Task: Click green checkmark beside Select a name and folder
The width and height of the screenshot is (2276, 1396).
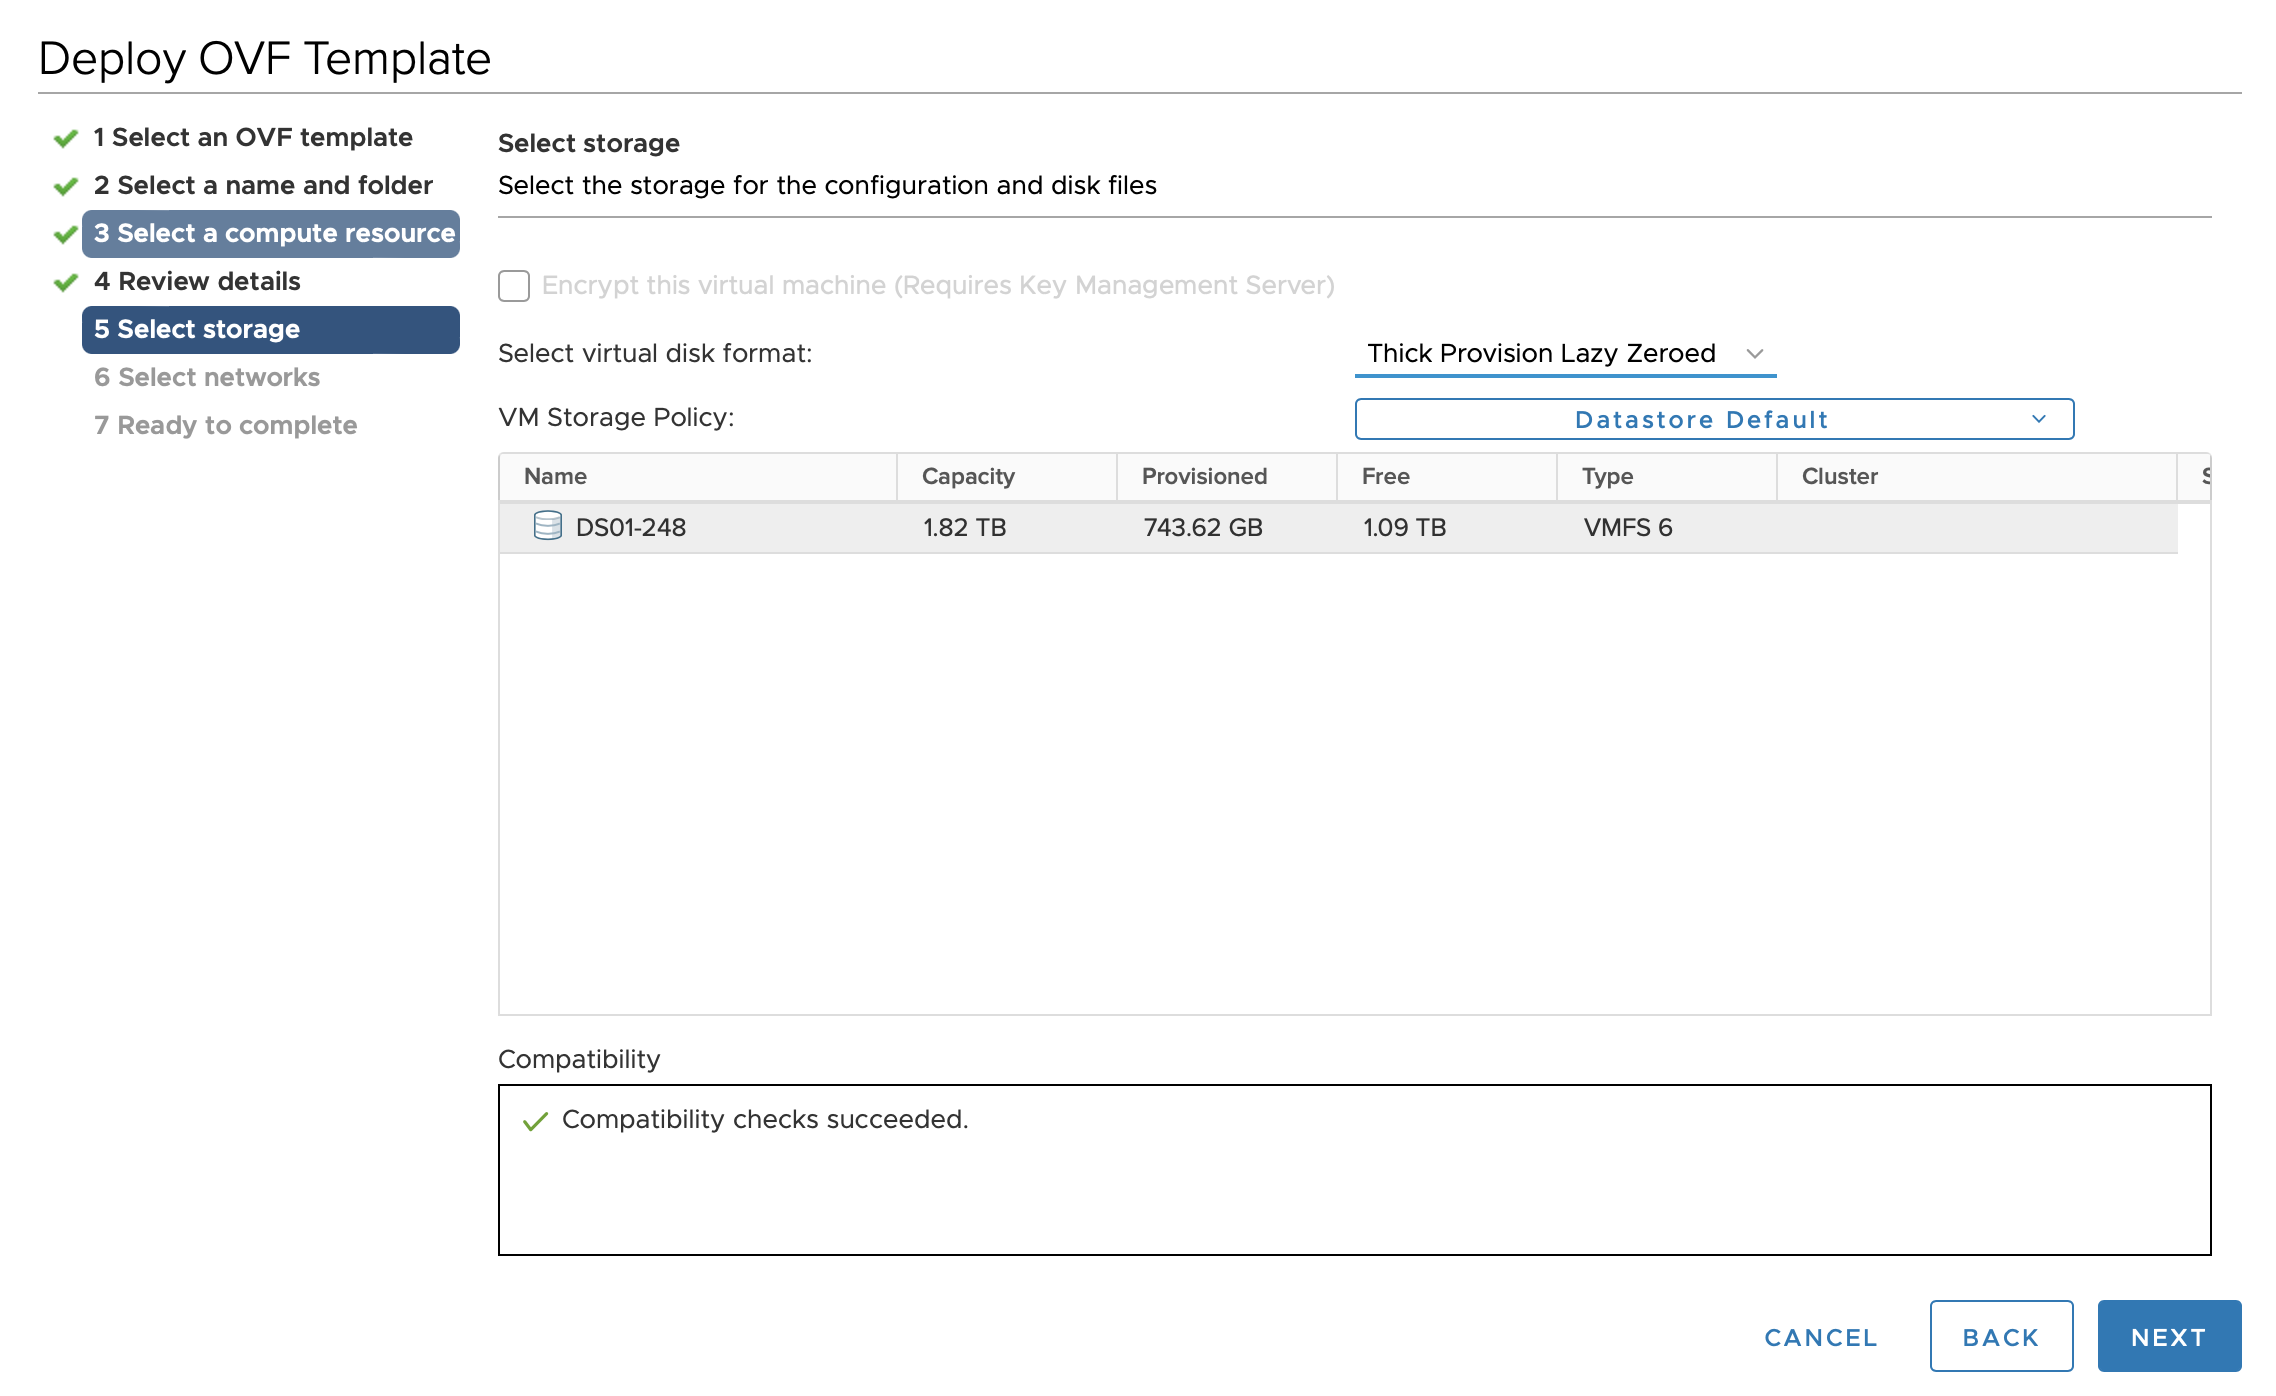Action: click(x=66, y=186)
